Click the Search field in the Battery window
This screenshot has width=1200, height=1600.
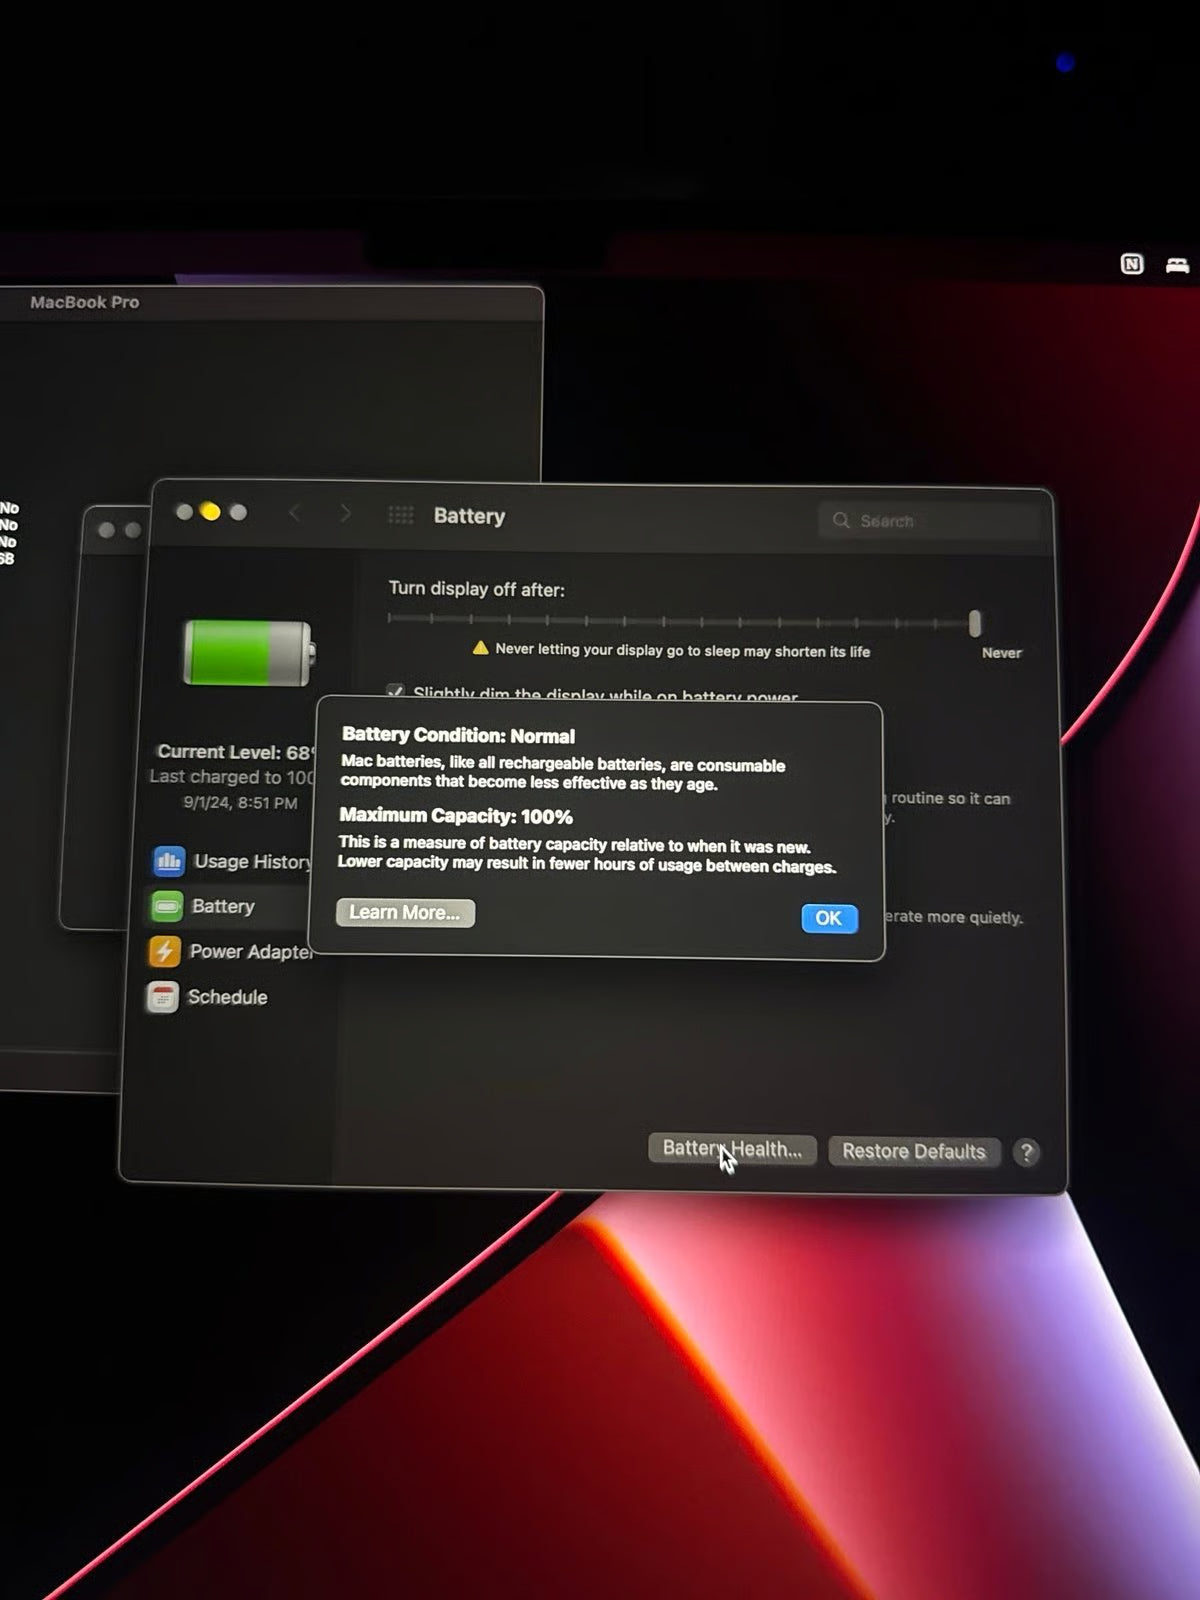tap(930, 521)
